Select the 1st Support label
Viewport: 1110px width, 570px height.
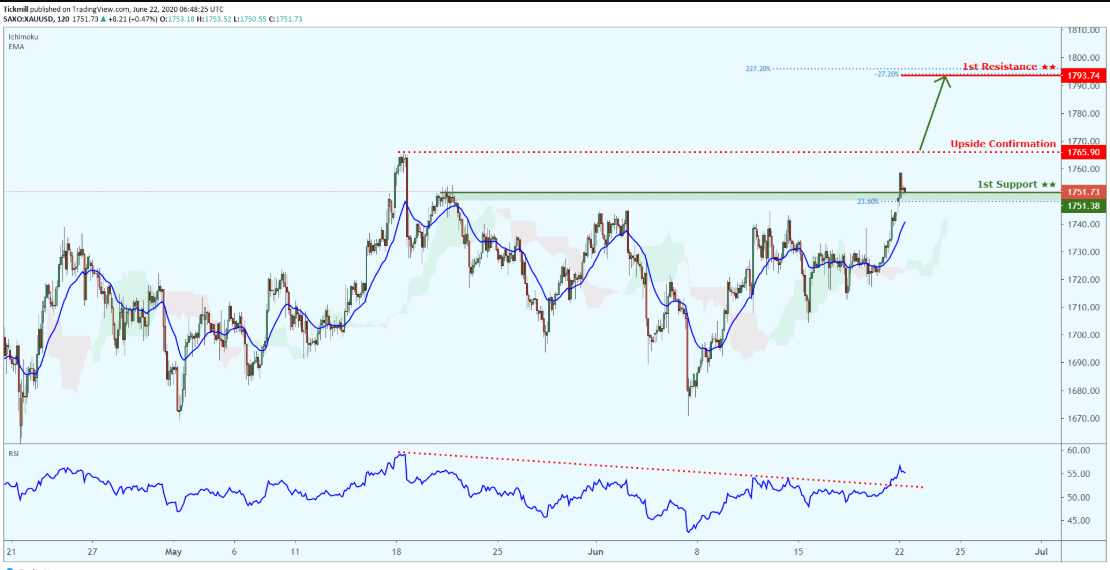1017,184
